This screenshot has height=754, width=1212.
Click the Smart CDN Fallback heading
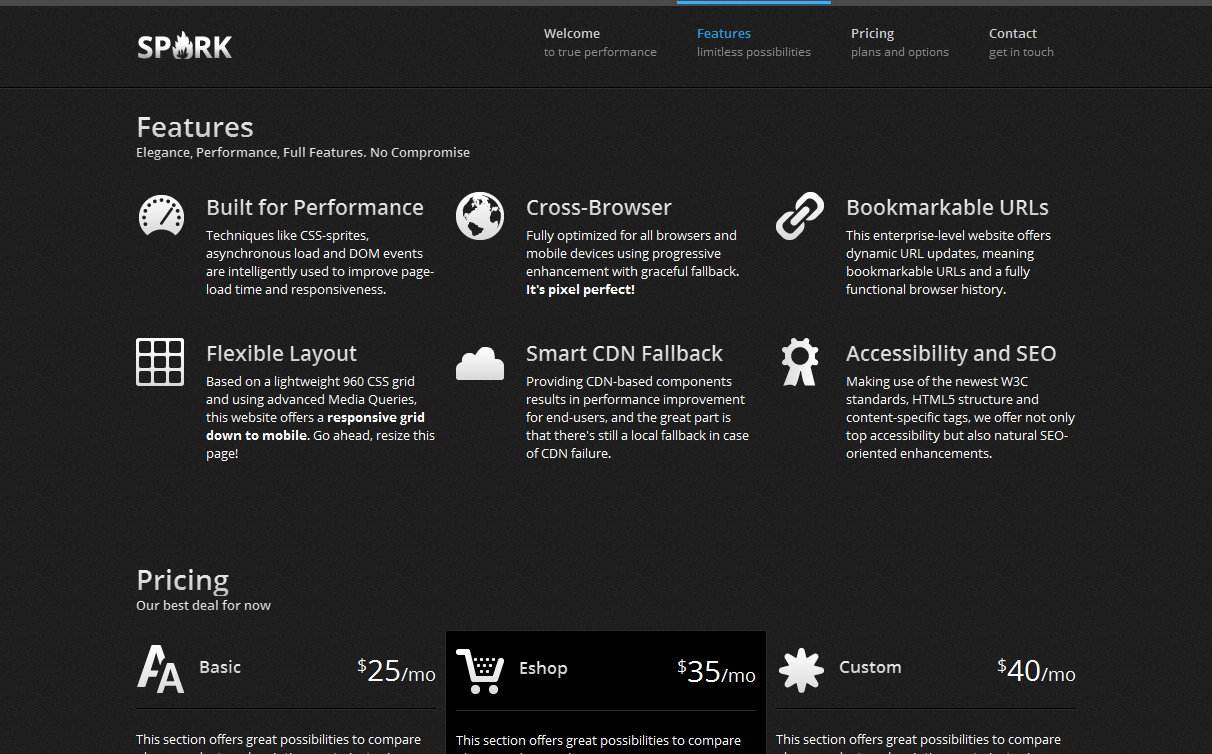[624, 354]
